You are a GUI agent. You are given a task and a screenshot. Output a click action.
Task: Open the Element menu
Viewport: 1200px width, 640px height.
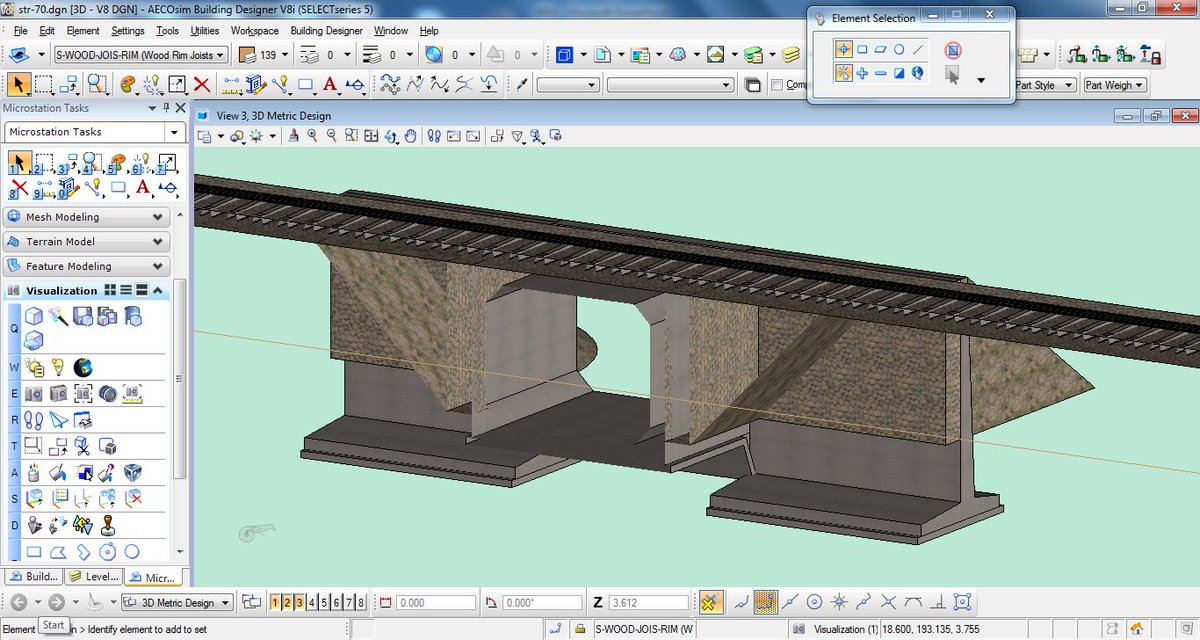83,31
